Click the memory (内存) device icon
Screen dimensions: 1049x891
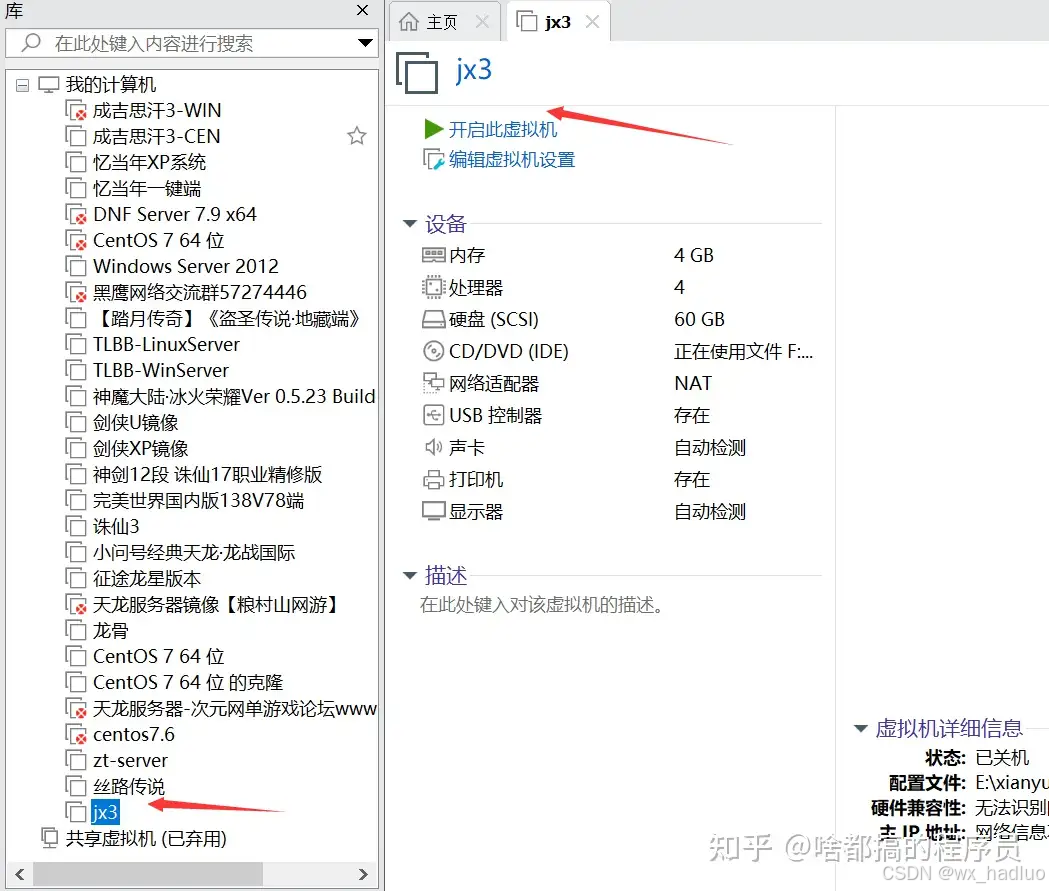point(434,255)
